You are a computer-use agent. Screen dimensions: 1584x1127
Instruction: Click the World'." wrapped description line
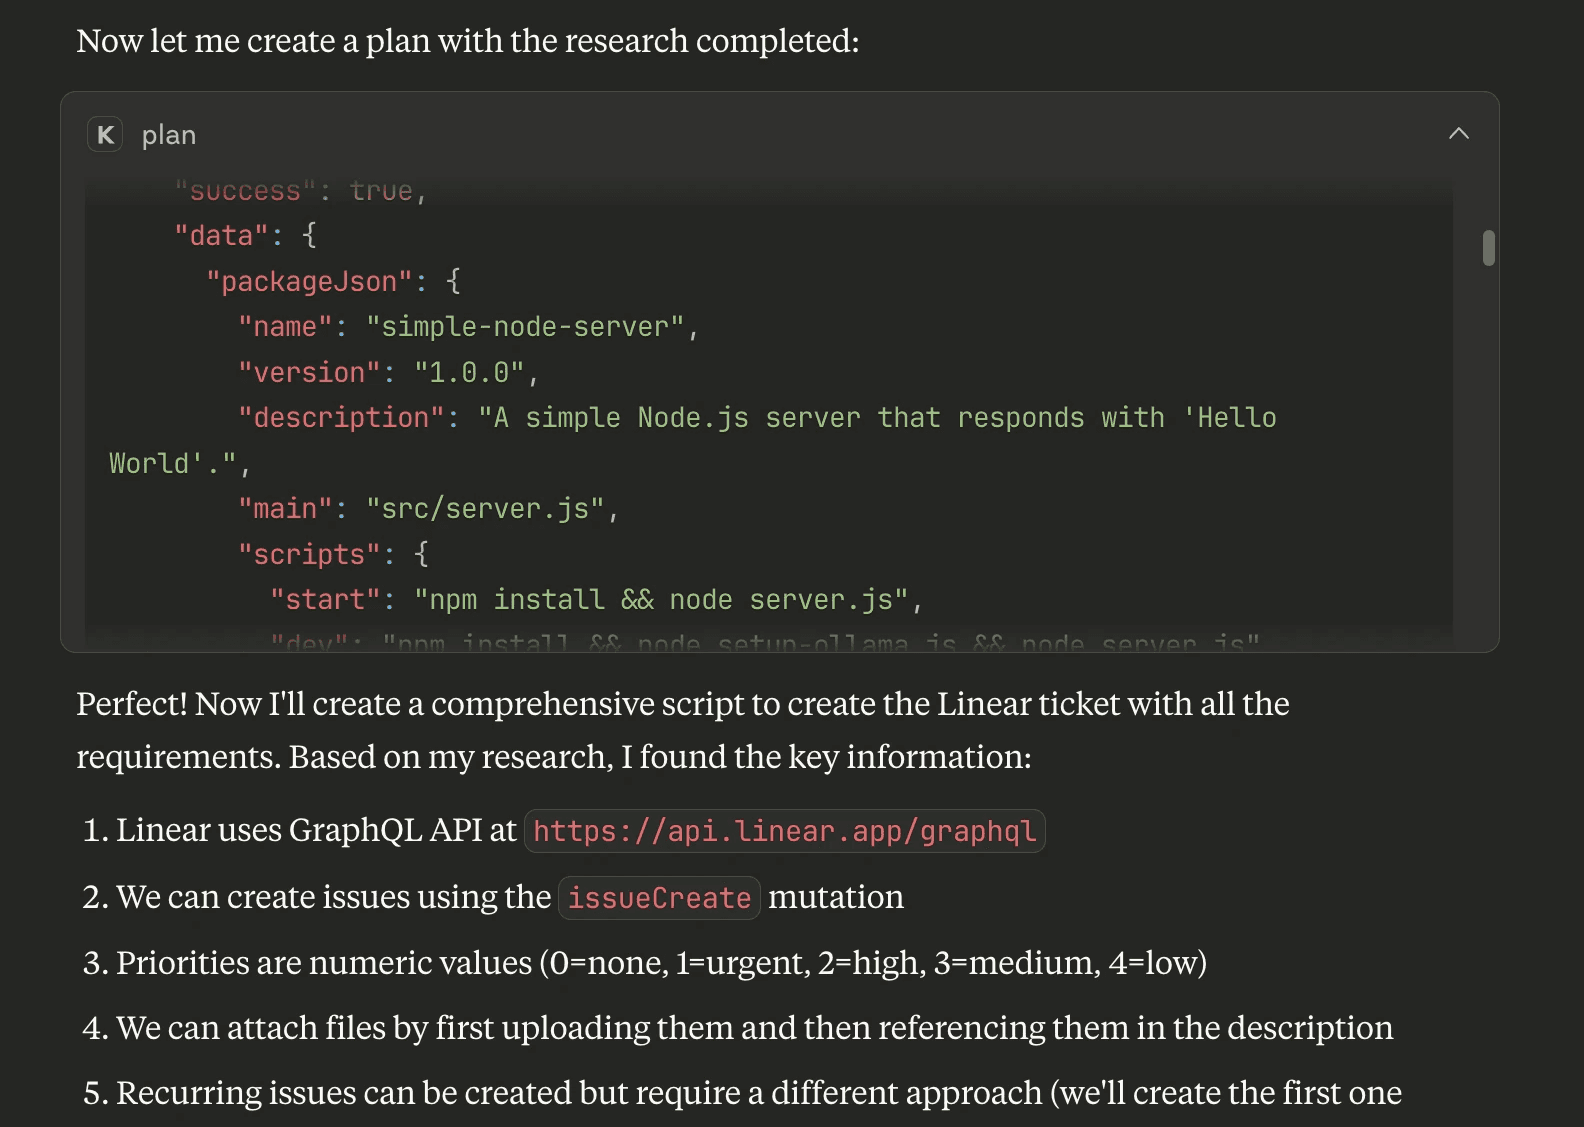tap(179, 464)
